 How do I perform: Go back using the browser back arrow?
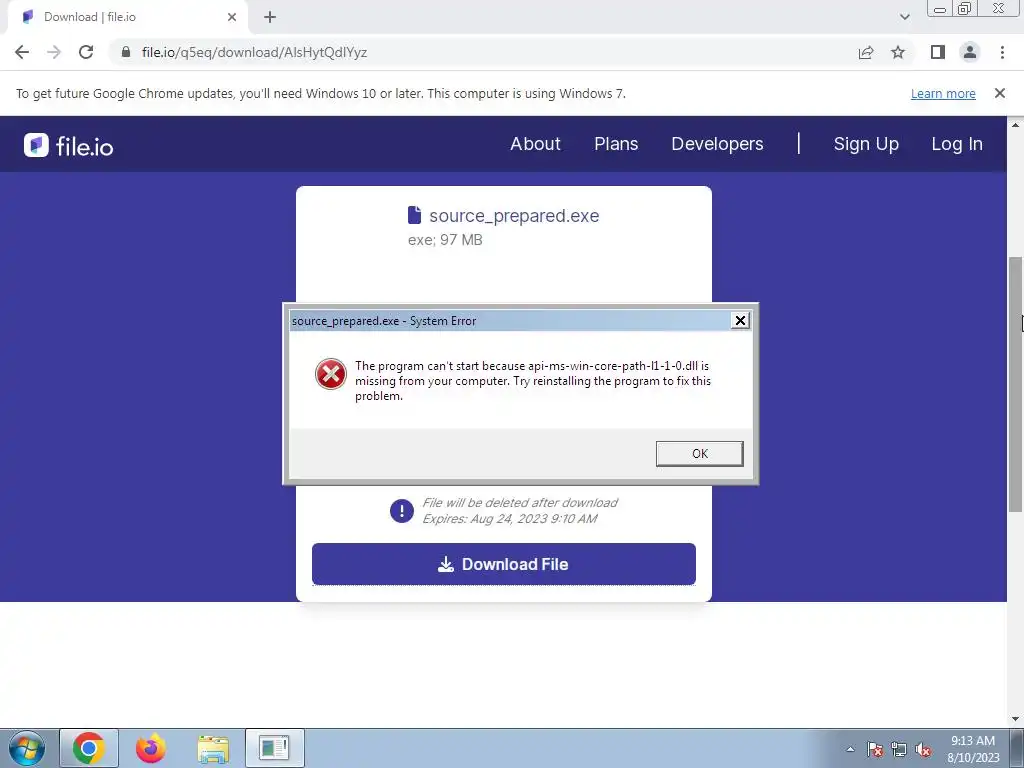coord(22,52)
